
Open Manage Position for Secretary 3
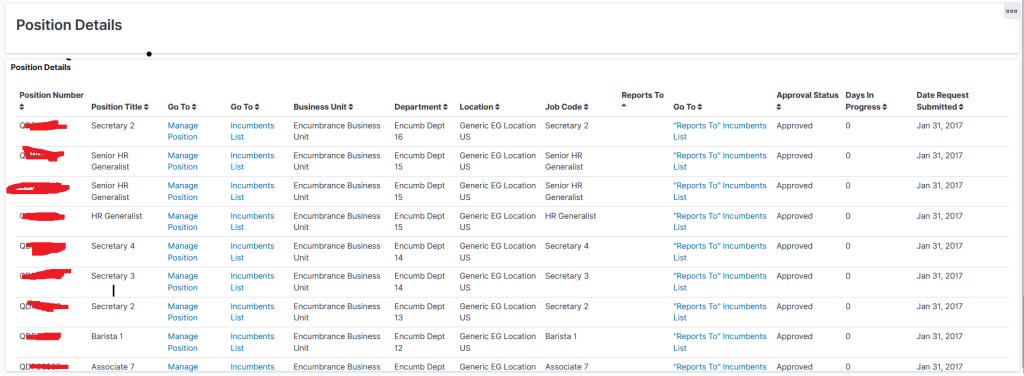pyautogui.click(x=183, y=281)
